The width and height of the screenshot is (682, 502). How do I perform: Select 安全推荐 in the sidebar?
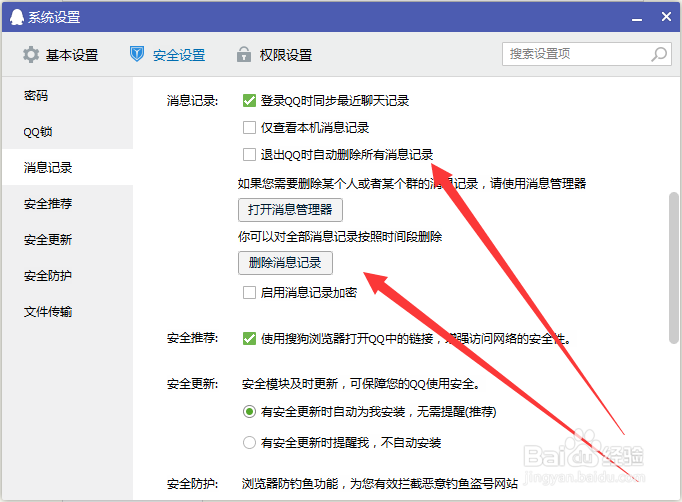[67, 204]
